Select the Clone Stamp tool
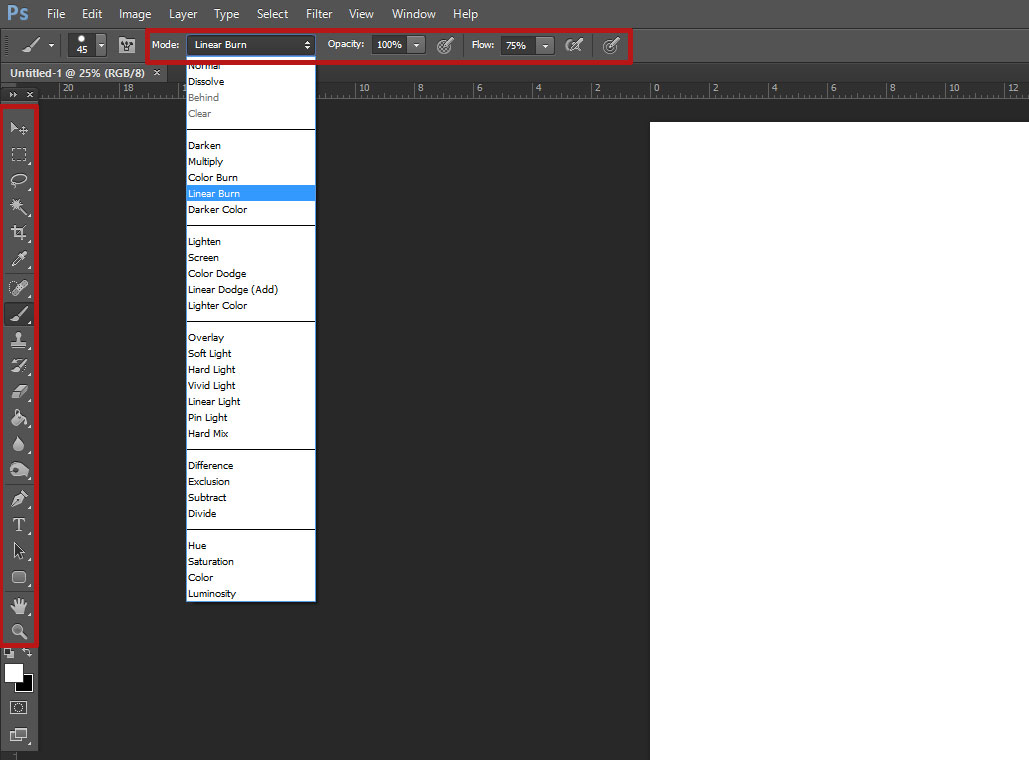 point(19,340)
